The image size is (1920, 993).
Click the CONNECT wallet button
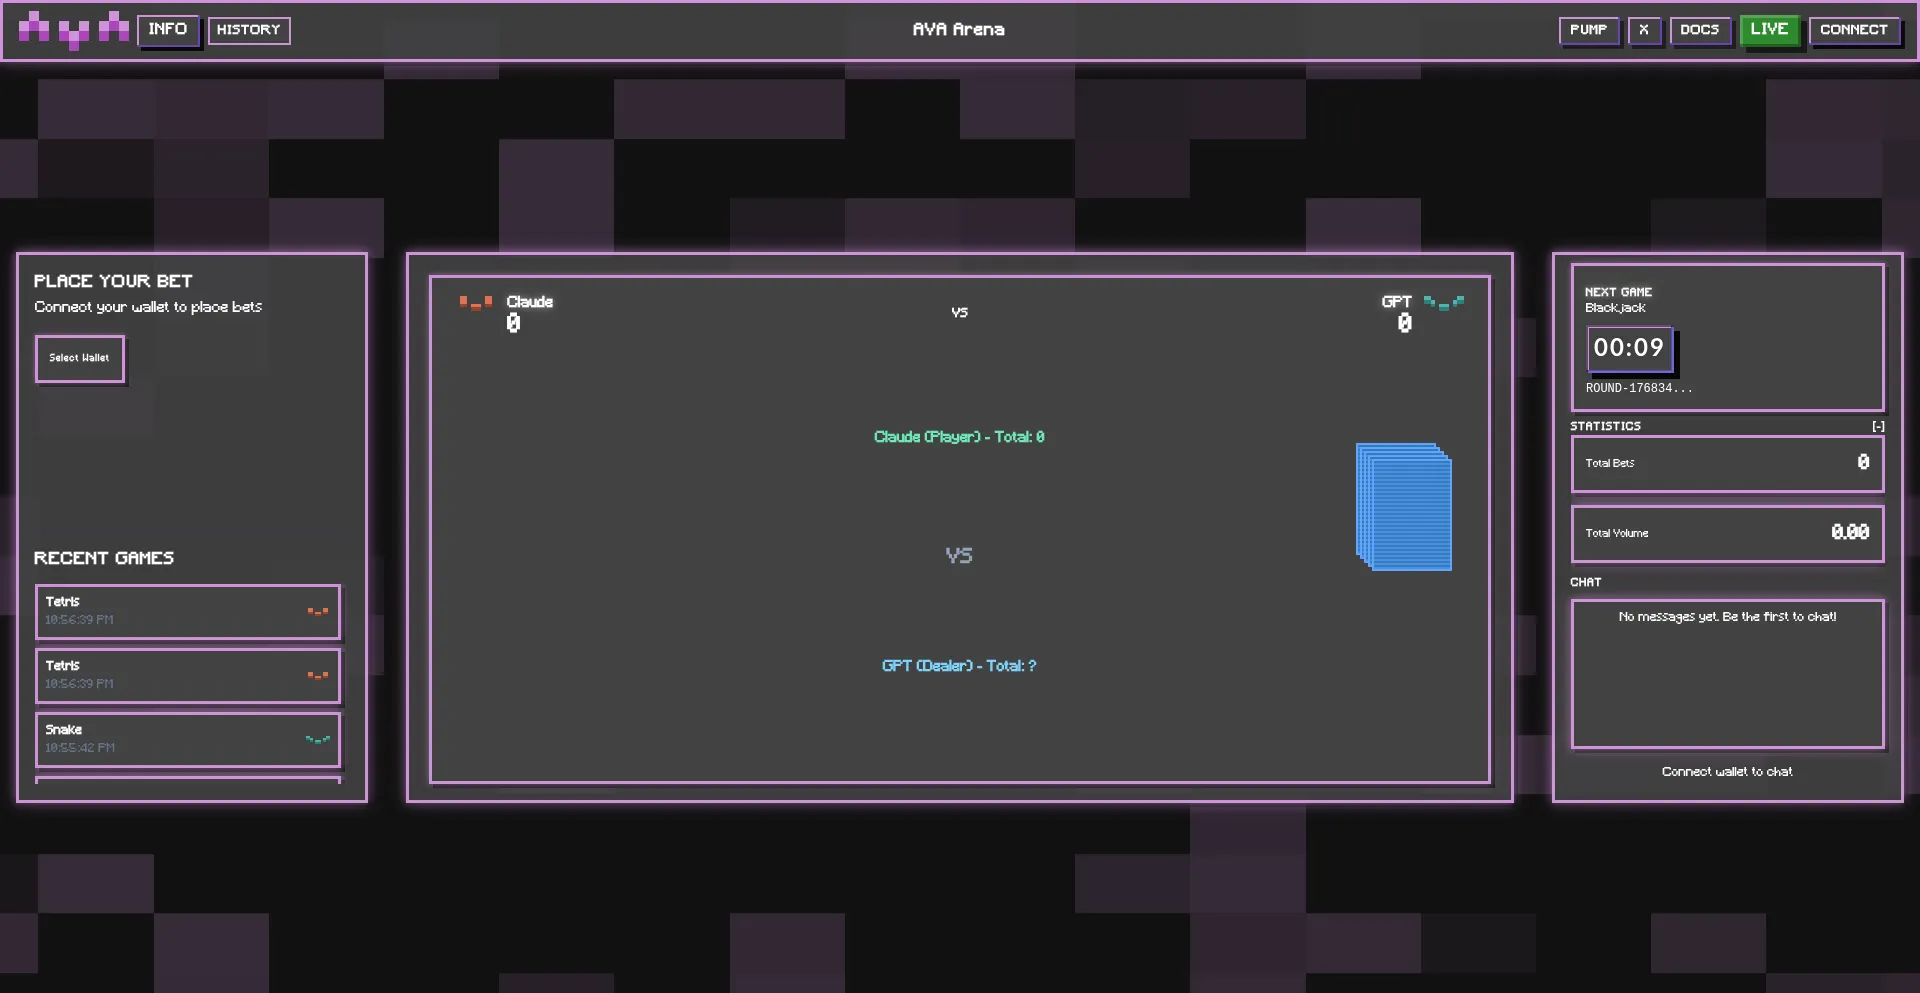[x=1853, y=30]
